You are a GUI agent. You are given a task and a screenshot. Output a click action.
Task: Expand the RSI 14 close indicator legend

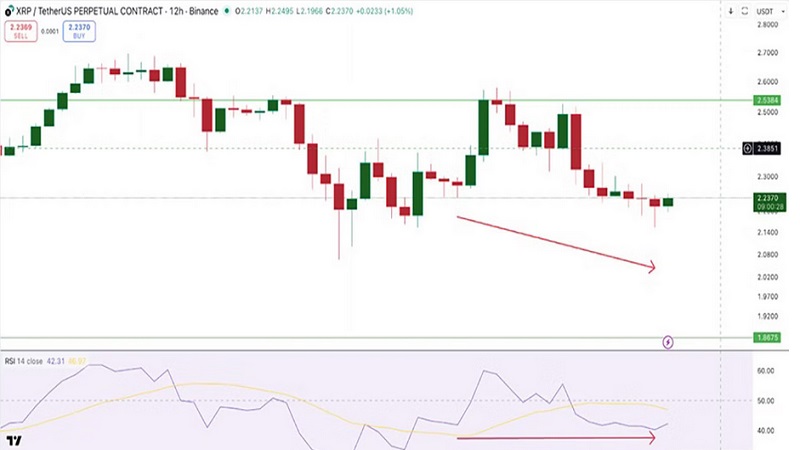tap(28, 361)
